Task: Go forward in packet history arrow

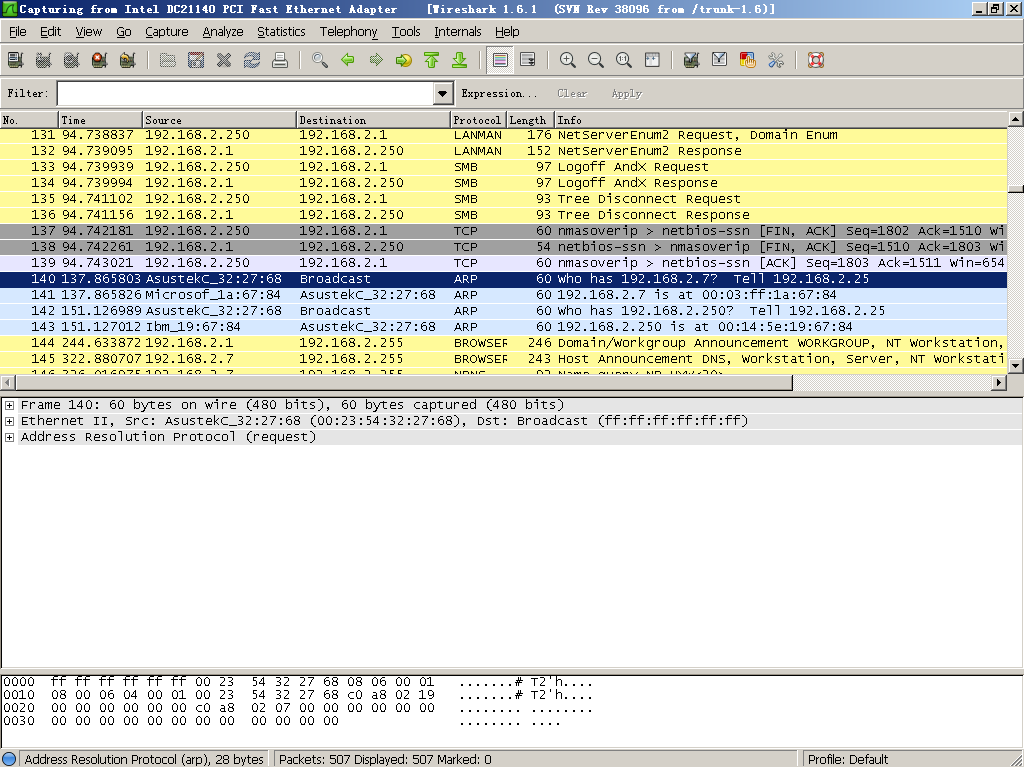Action: point(376,61)
